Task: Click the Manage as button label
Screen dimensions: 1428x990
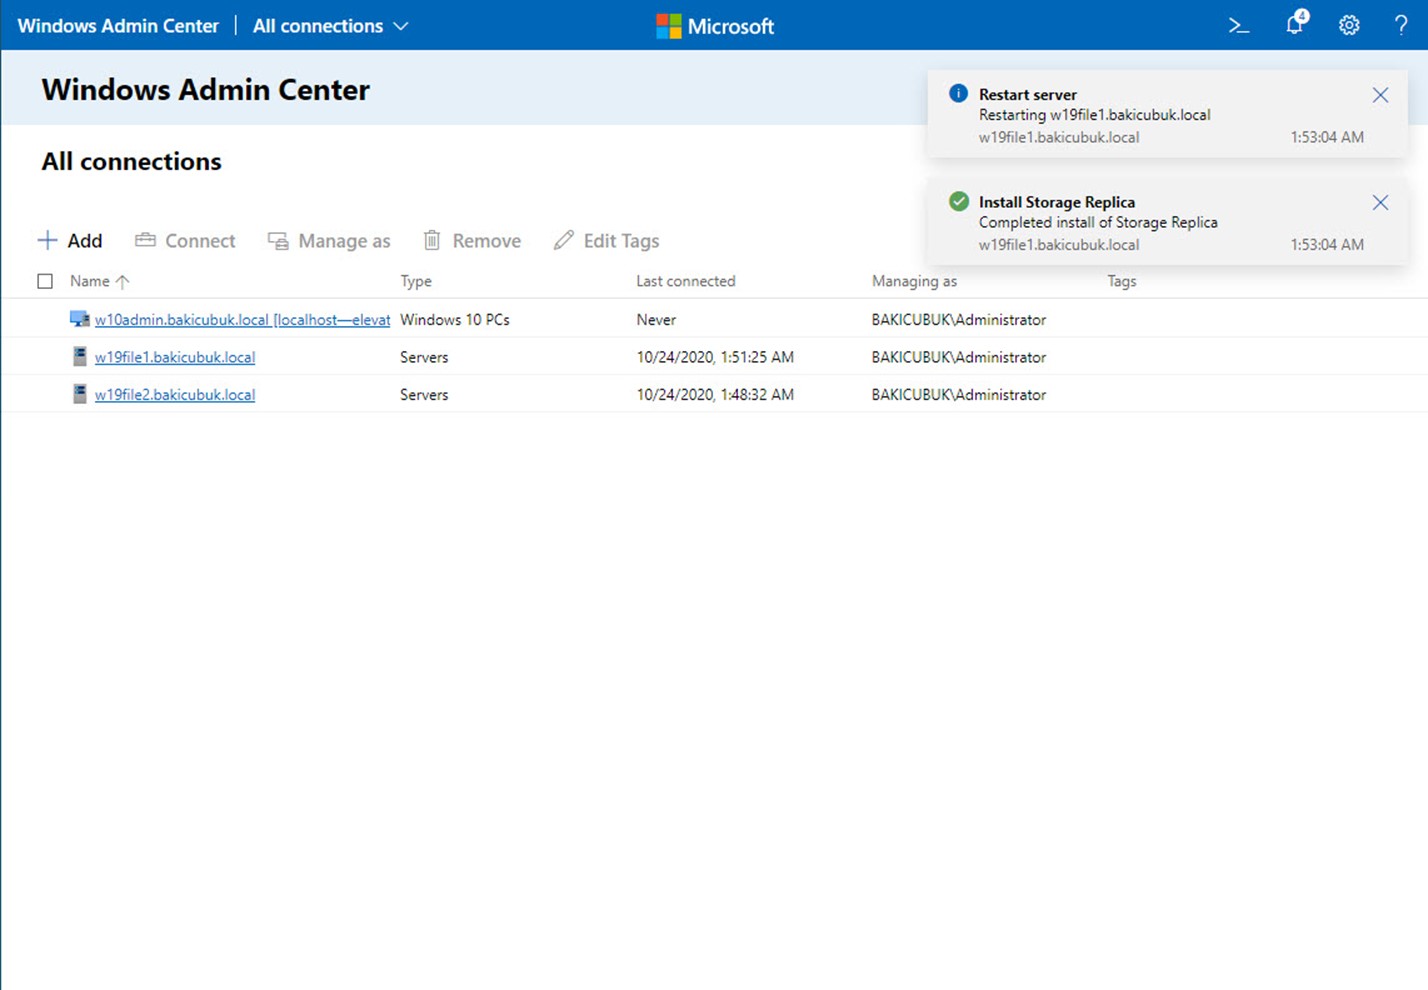Action: pos(344,240)
